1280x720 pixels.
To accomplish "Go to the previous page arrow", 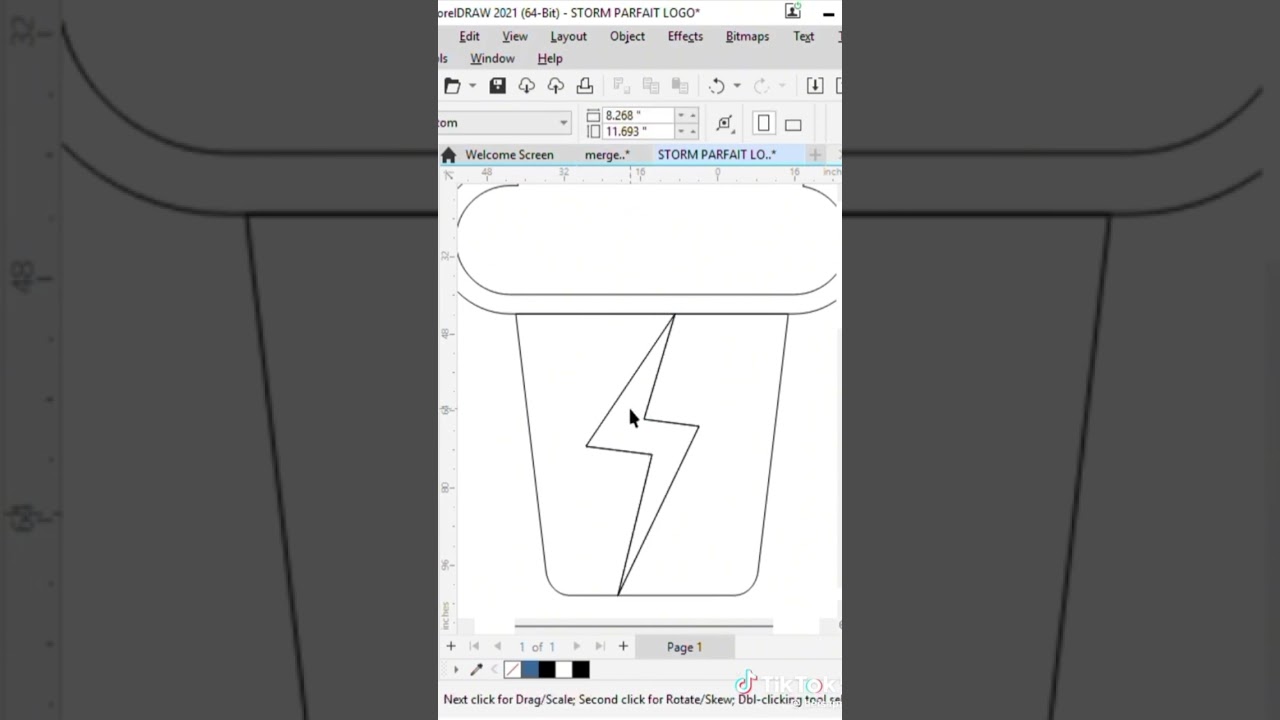I will tap(498, 647).
